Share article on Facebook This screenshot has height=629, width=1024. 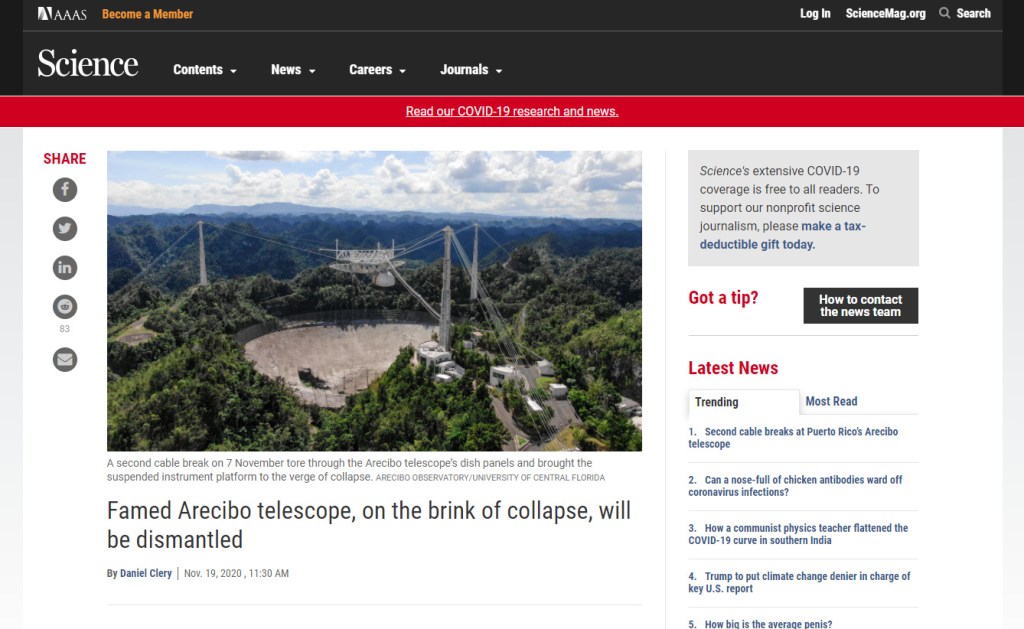[x=65, y=190]
